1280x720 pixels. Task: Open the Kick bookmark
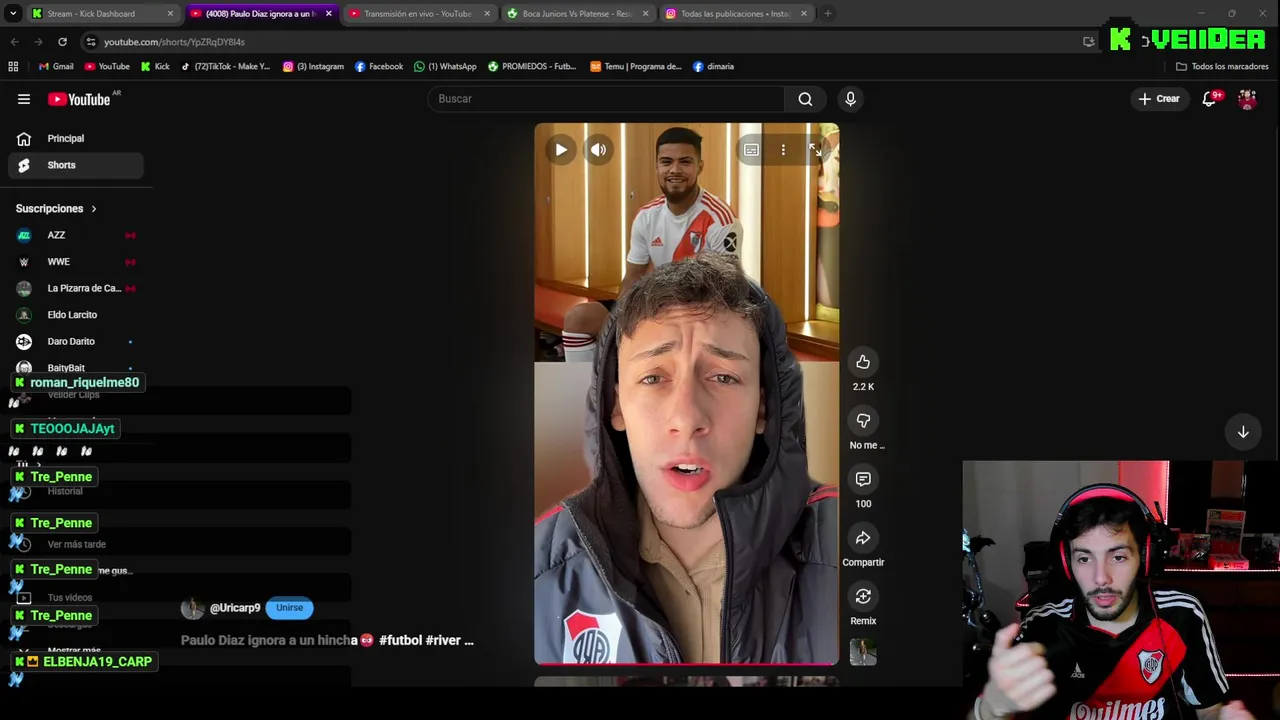tap(155, 67)
